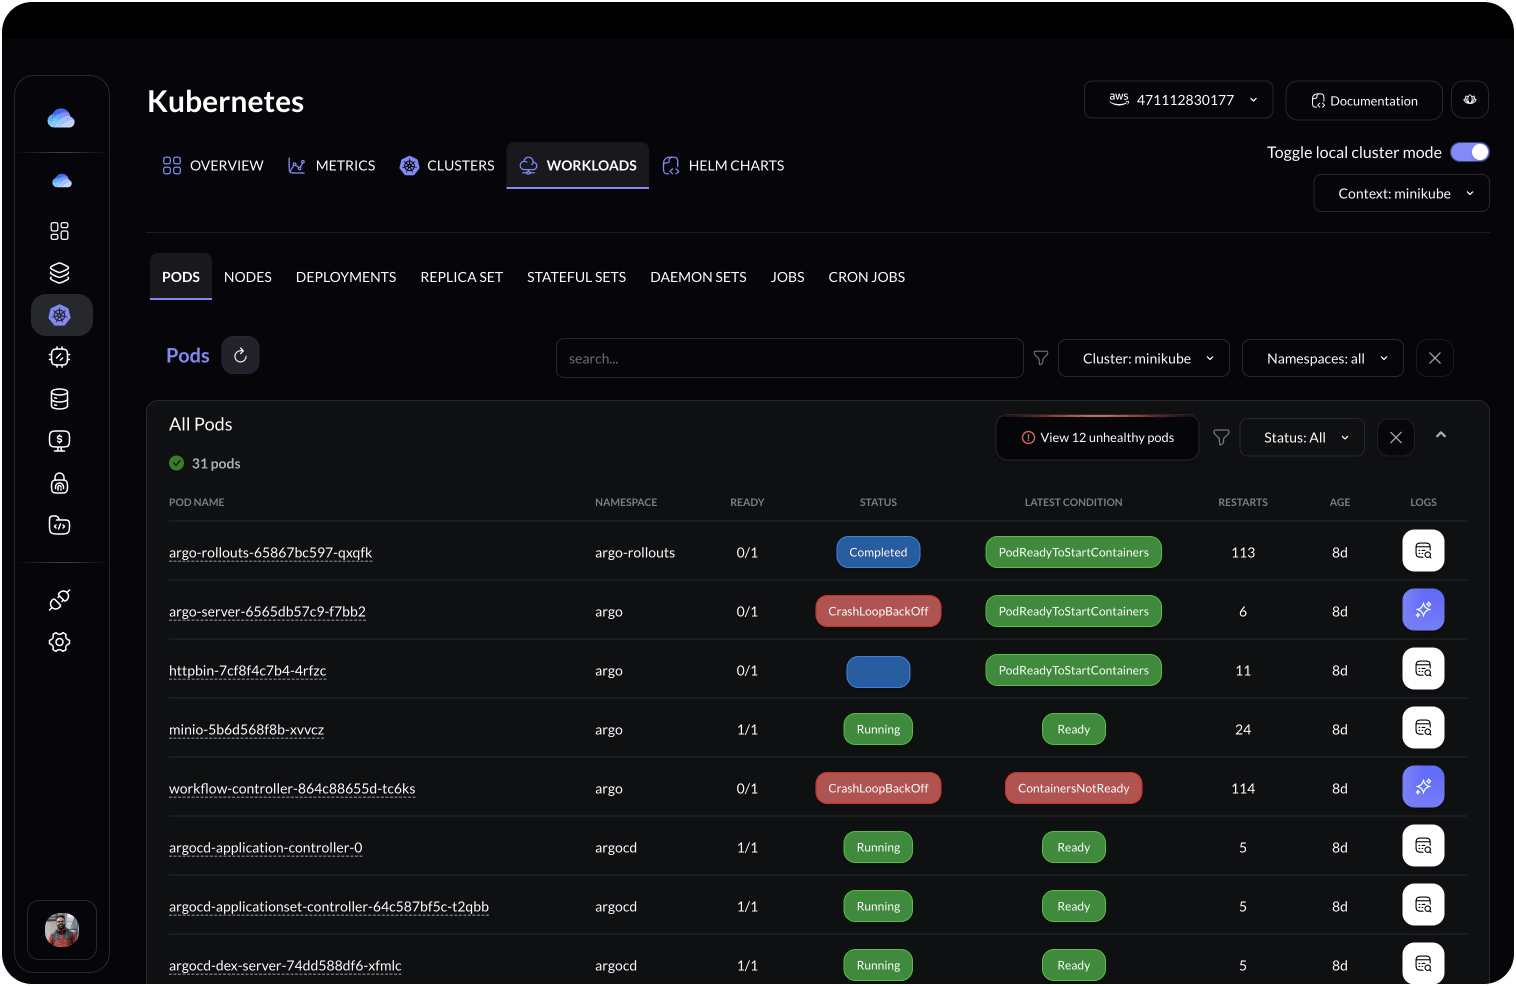The width and height of the screenshot is (1516, 986).
Task: Open logs for argo-rollouts-65867bc597-qxqfk
Action: click(1423, 551)
